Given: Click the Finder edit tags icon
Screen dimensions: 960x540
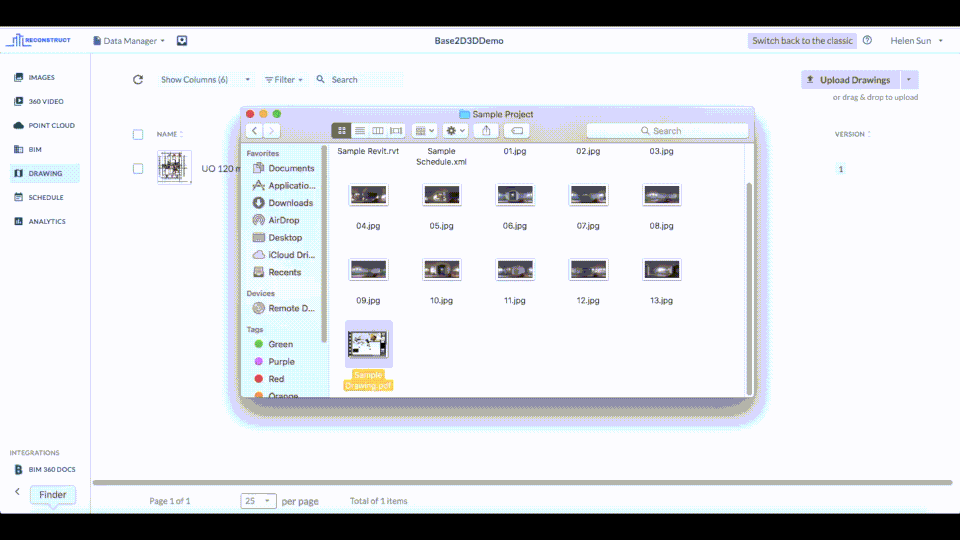Looking at the screenshot, I should pyautogui.click(x=517, y=130).
